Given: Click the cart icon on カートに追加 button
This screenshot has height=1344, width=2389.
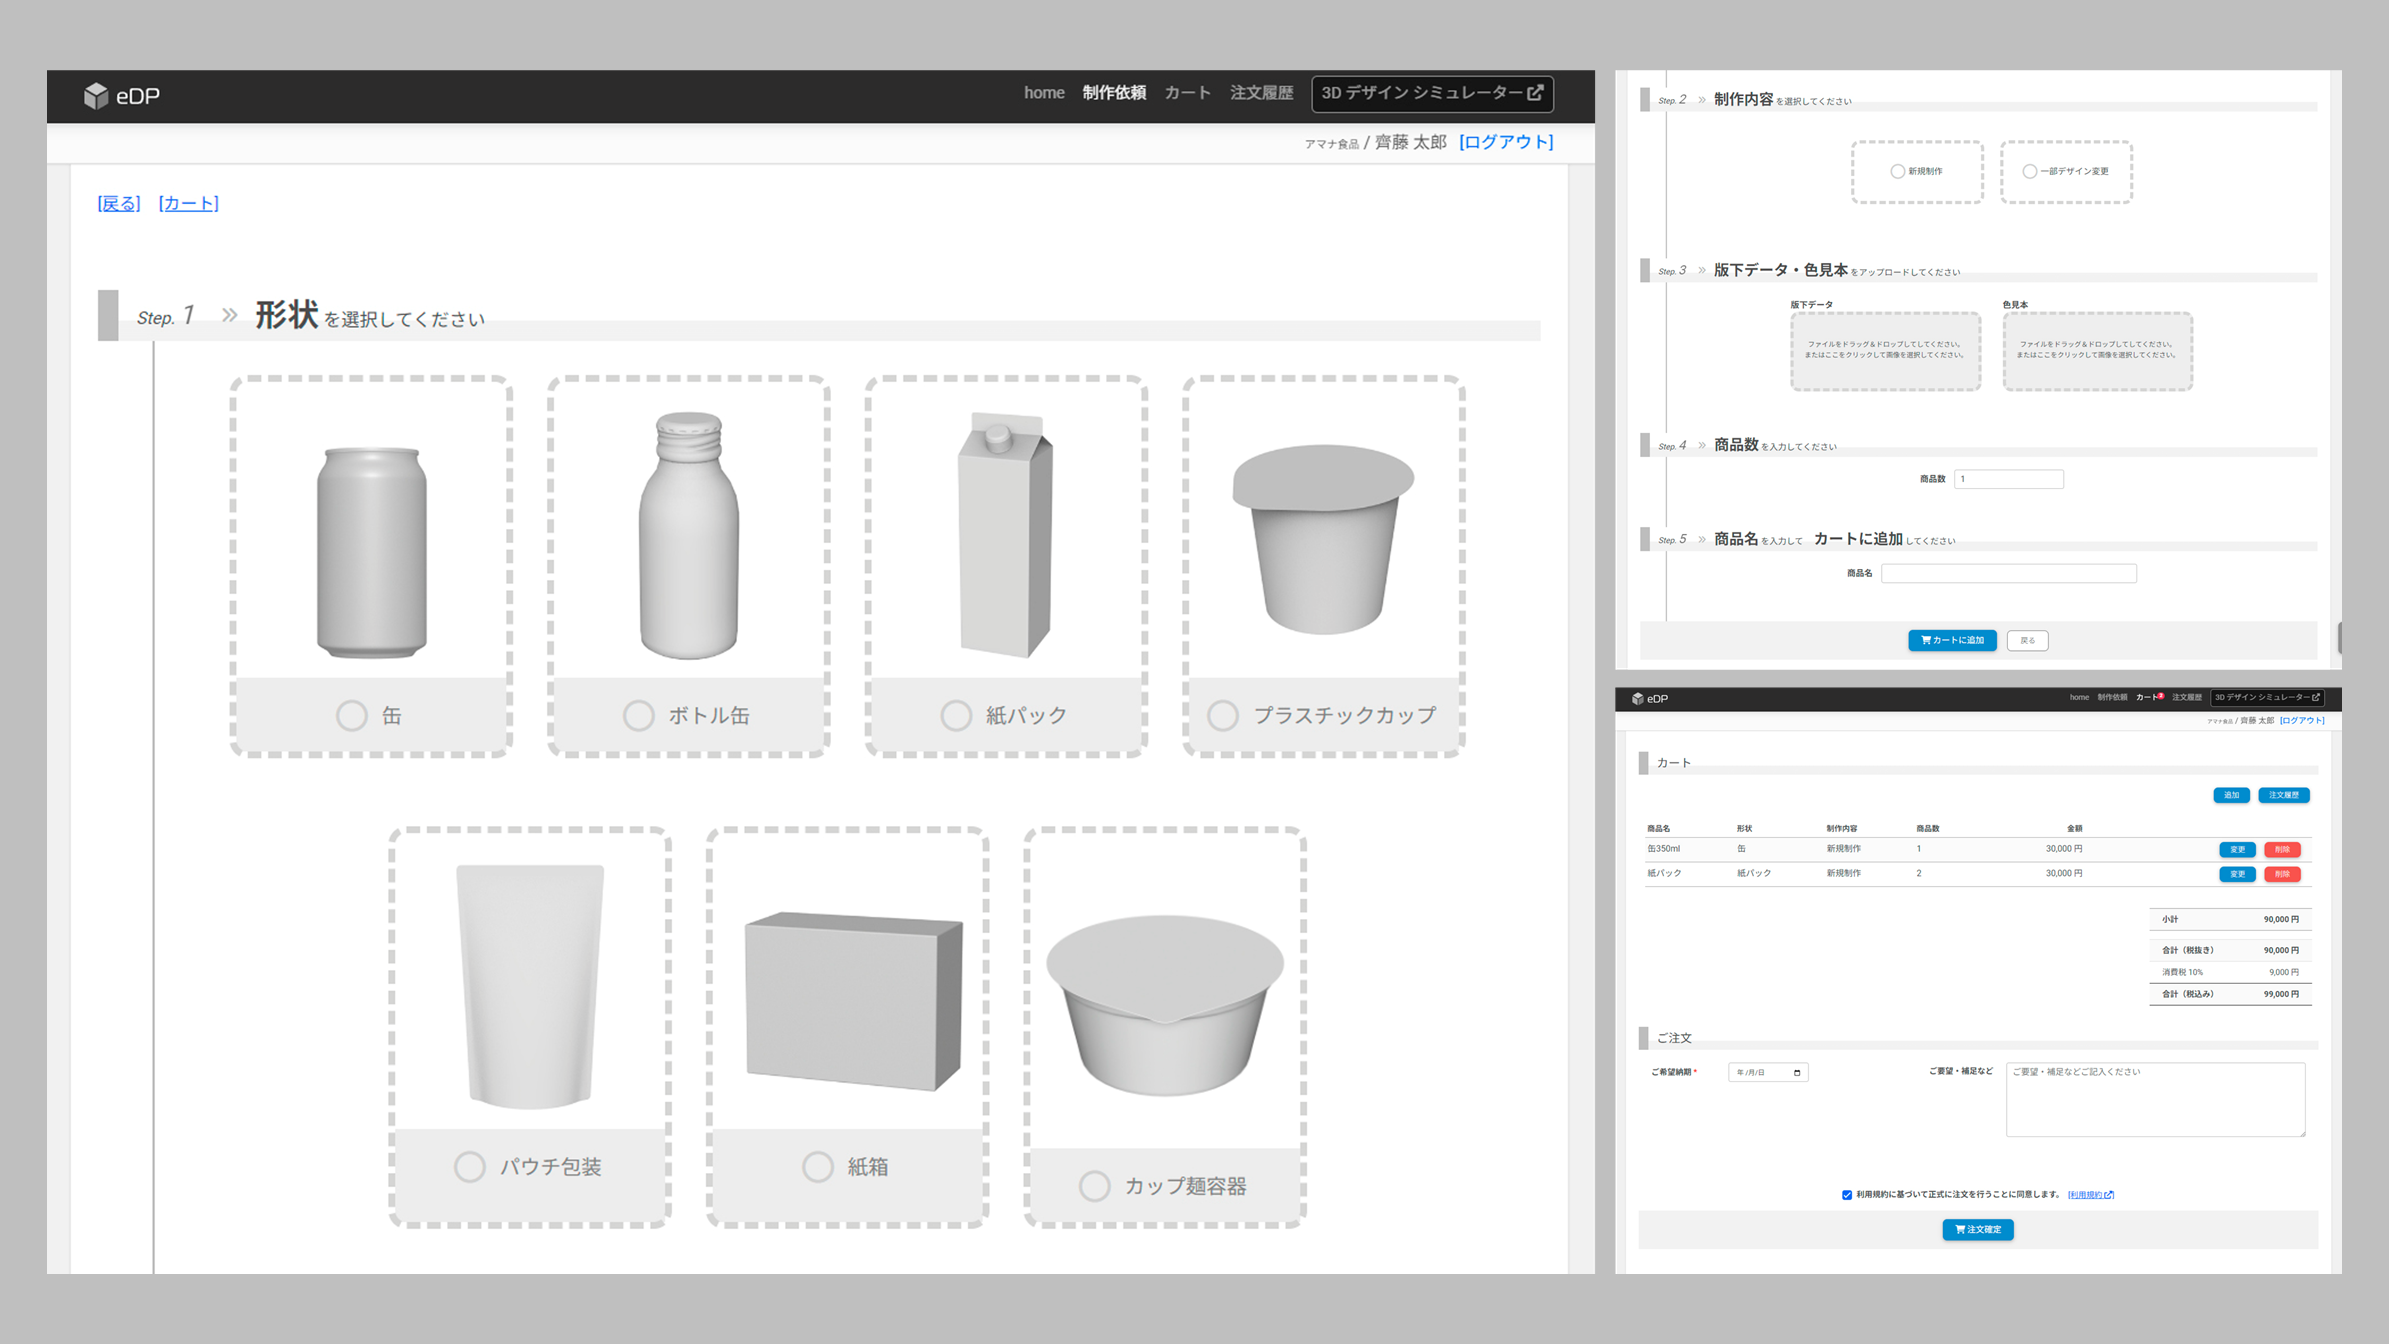Looking at the screenshot, I should (x=1925, y=640).
